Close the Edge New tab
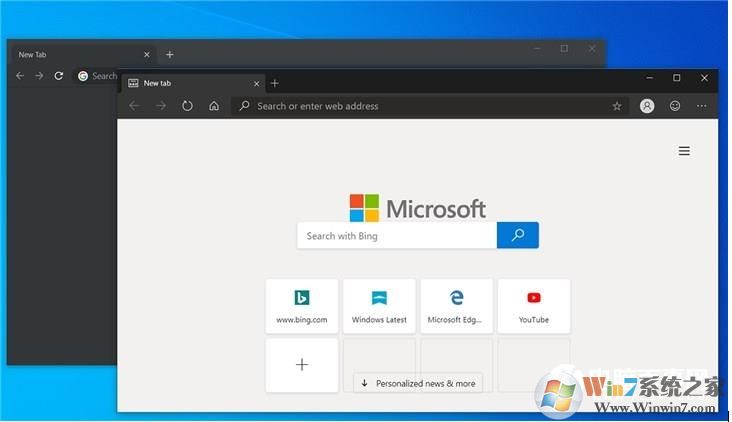Viewport: 732px width, 422px height. point(256,84)
